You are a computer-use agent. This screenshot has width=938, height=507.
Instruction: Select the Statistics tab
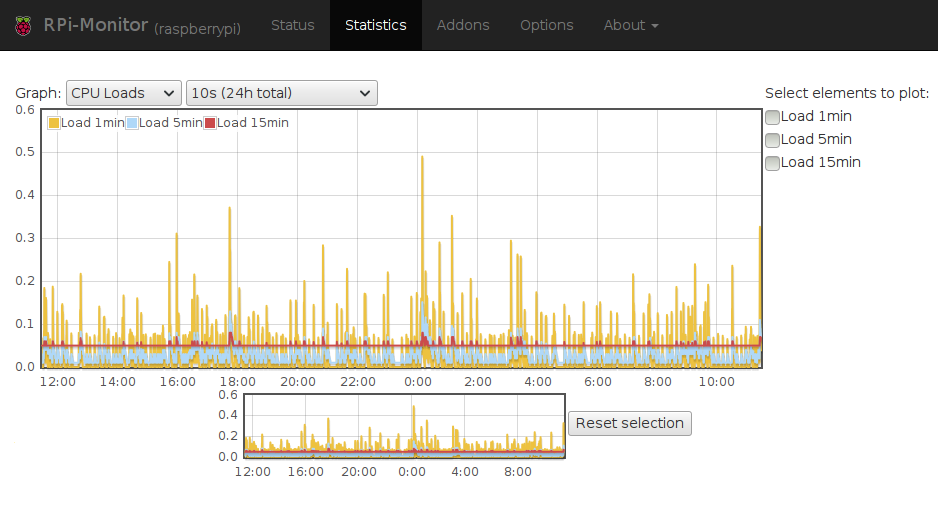tap(376, 25)
